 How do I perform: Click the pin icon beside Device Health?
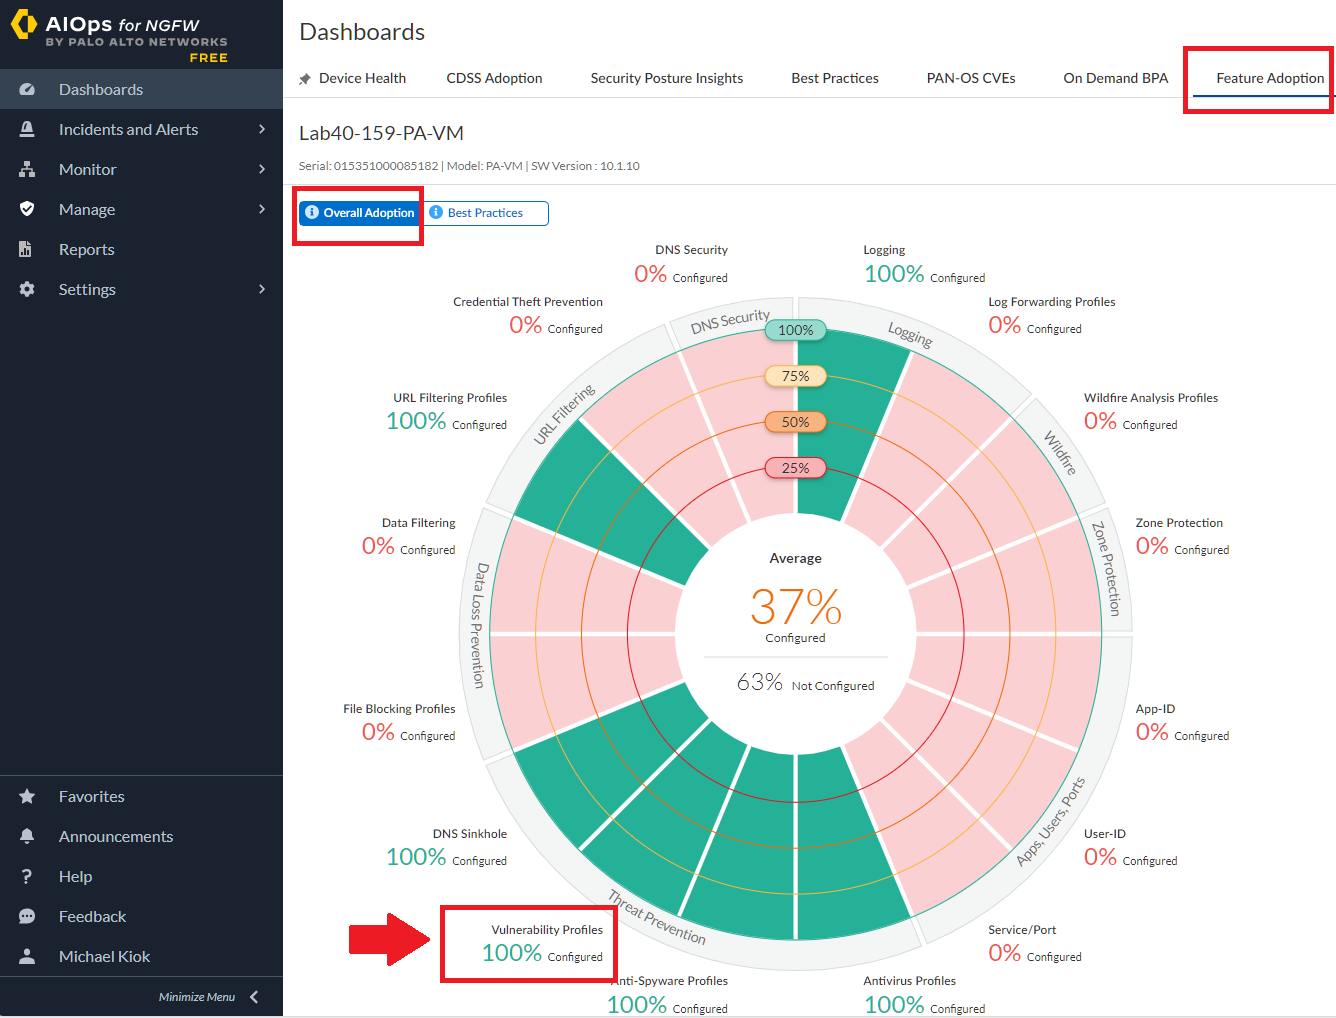click(305, 79)
